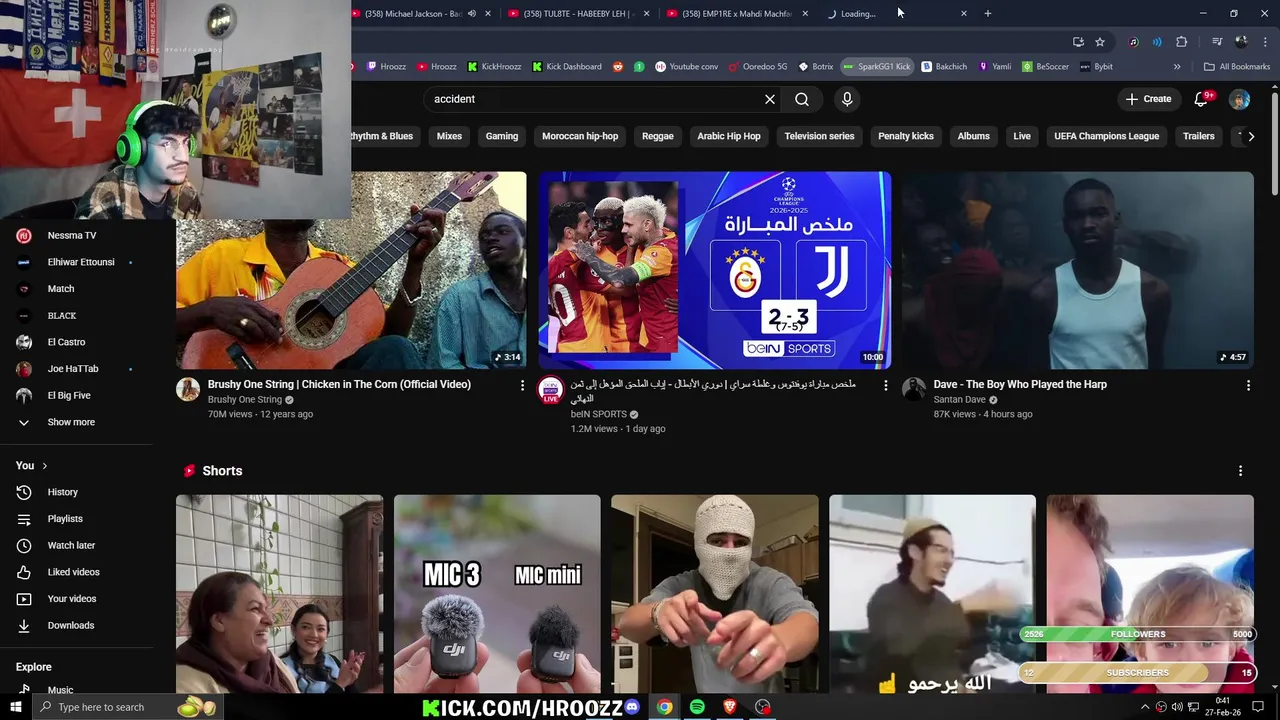Open options for the Dave Harp video

click(1248, 385)
